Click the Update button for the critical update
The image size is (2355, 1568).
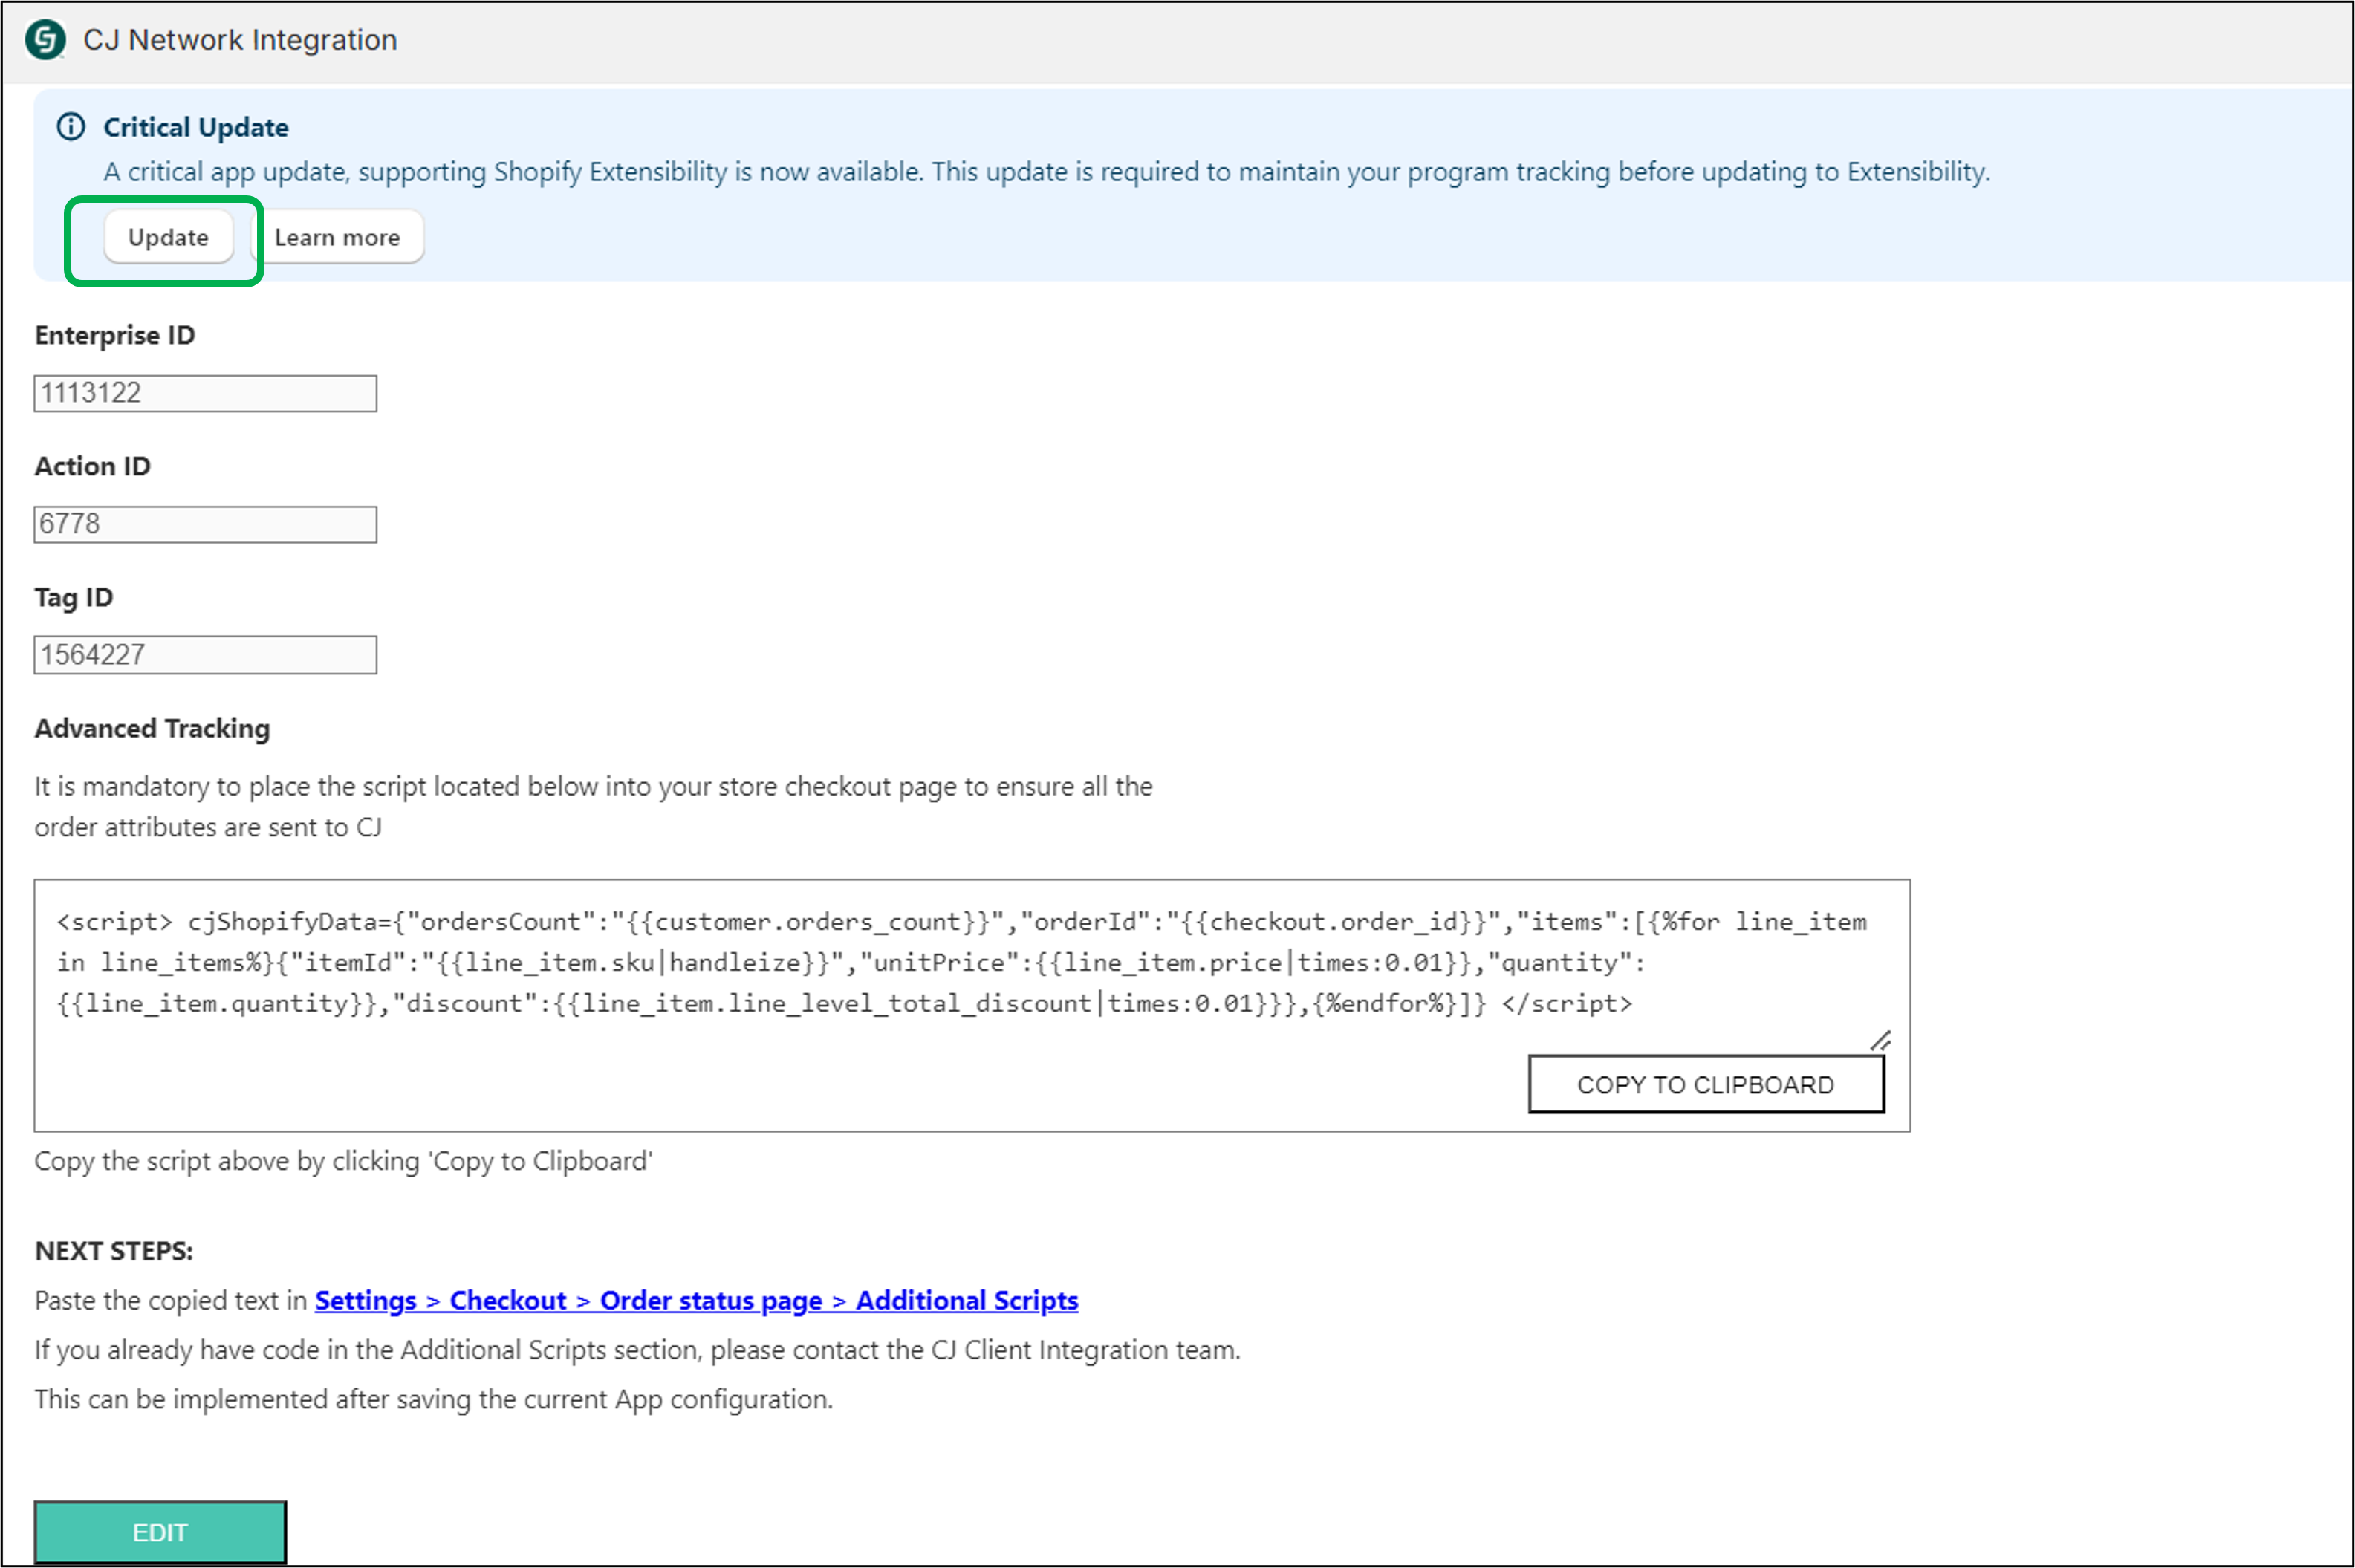pos(167,237)
